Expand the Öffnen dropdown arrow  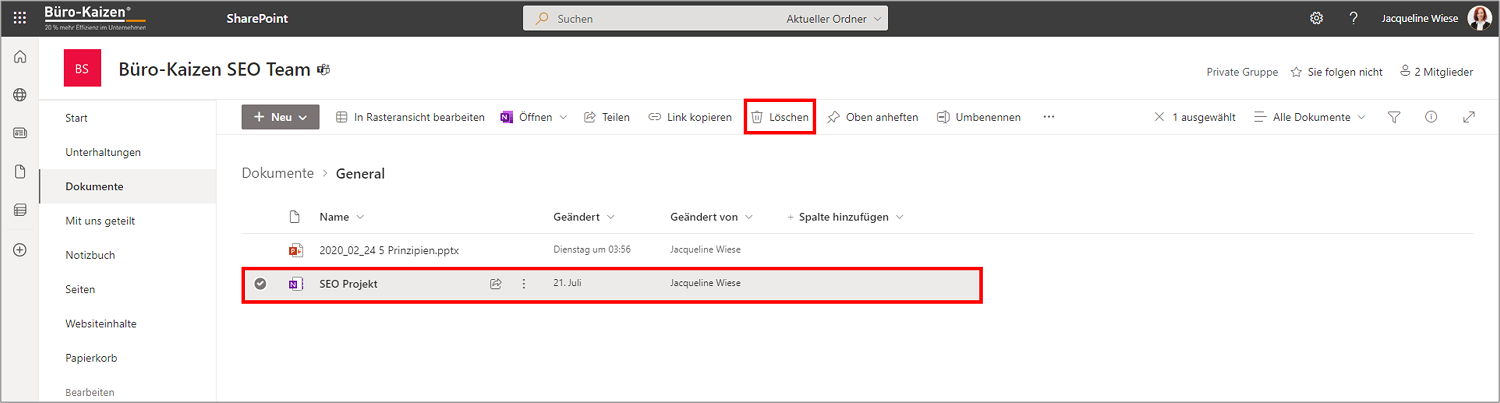563,117
